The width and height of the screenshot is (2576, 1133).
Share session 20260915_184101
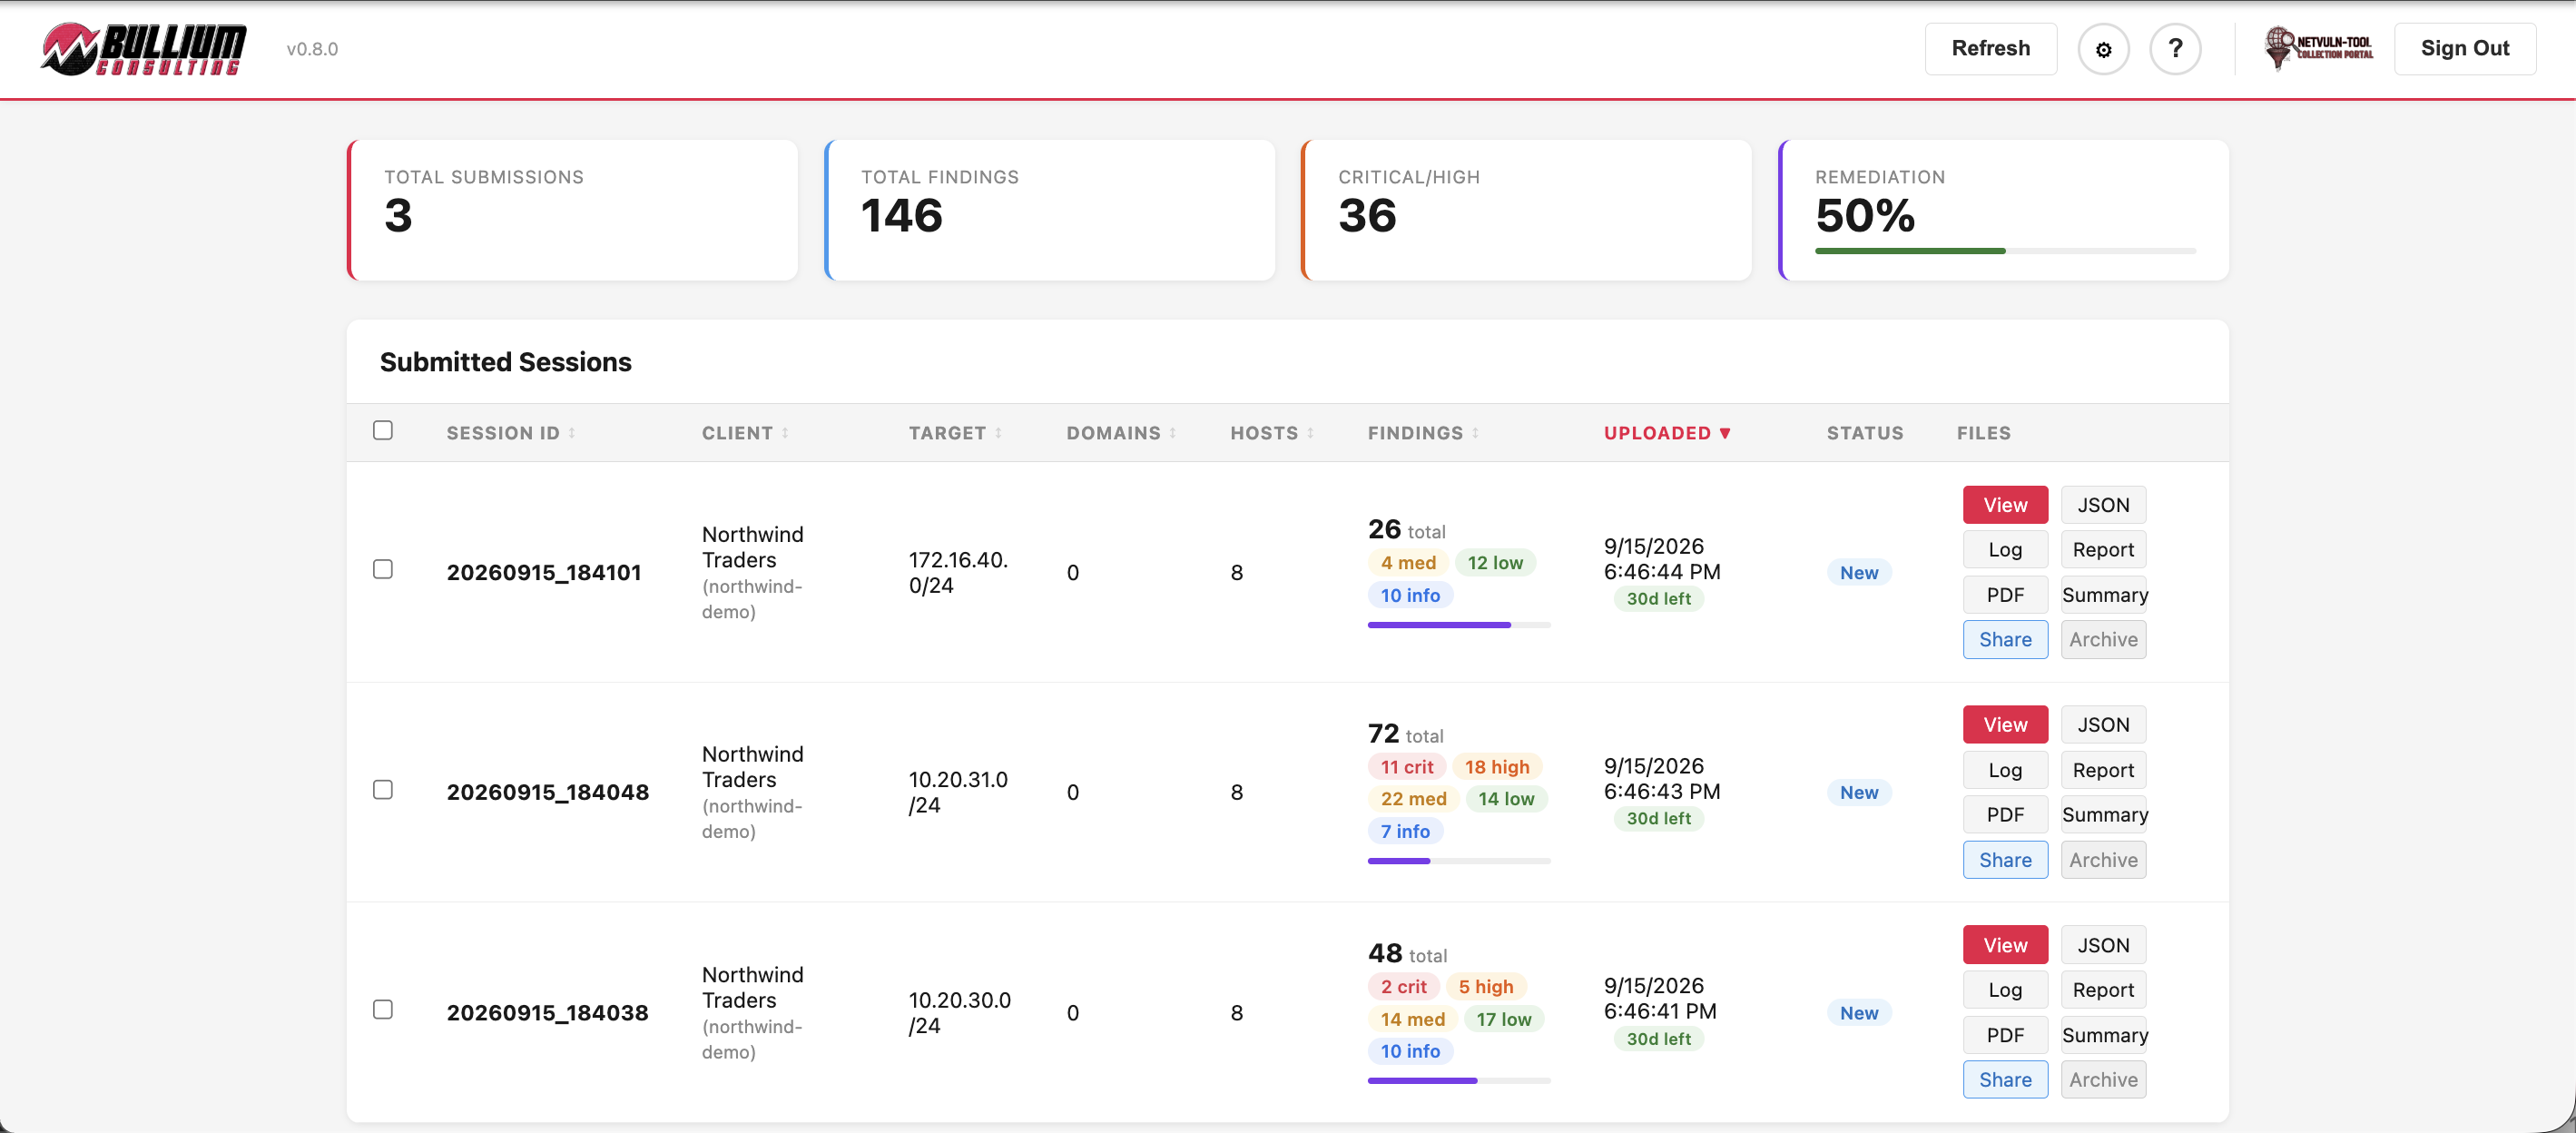pos(2005,640)
